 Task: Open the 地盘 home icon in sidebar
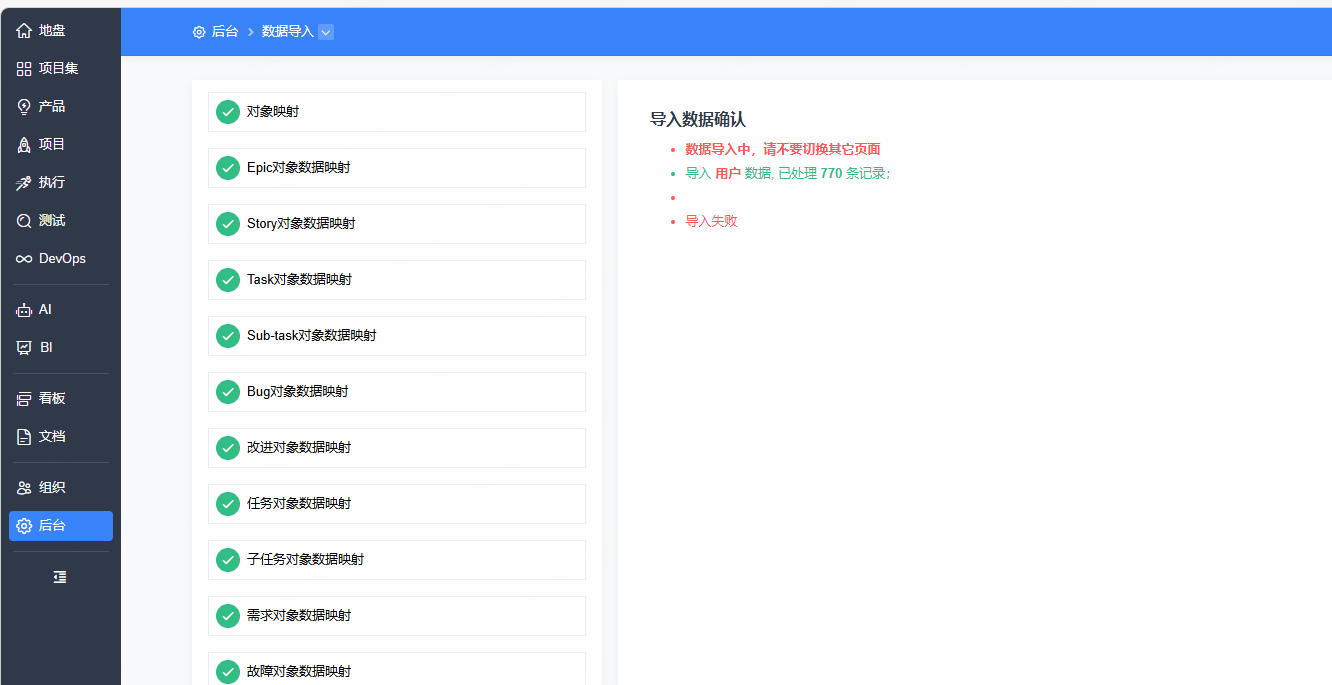point(24,31)
